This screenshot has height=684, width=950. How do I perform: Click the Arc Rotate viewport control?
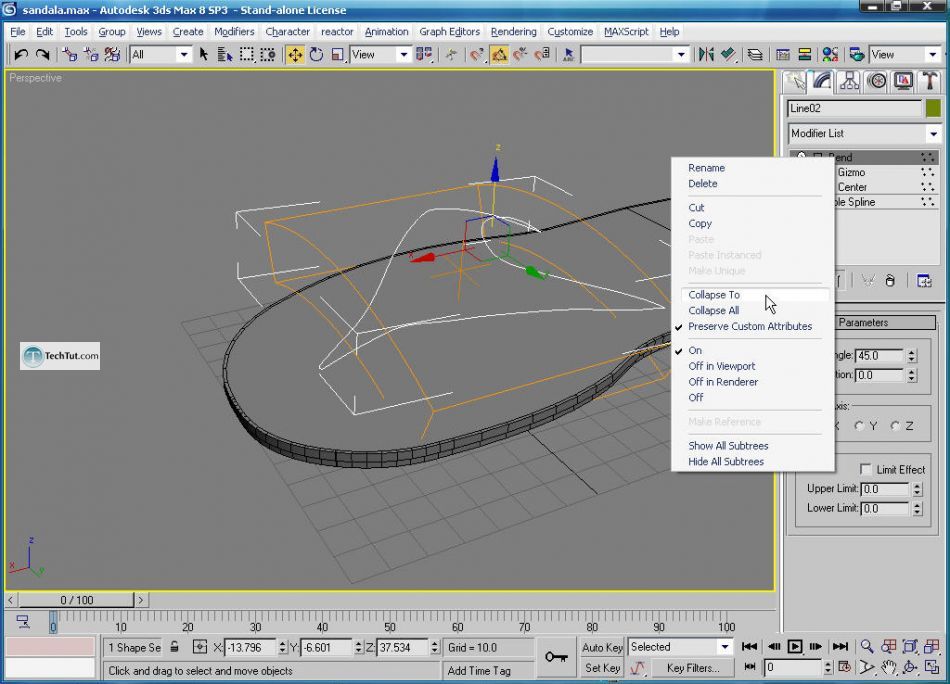click(x=909, y=668)
